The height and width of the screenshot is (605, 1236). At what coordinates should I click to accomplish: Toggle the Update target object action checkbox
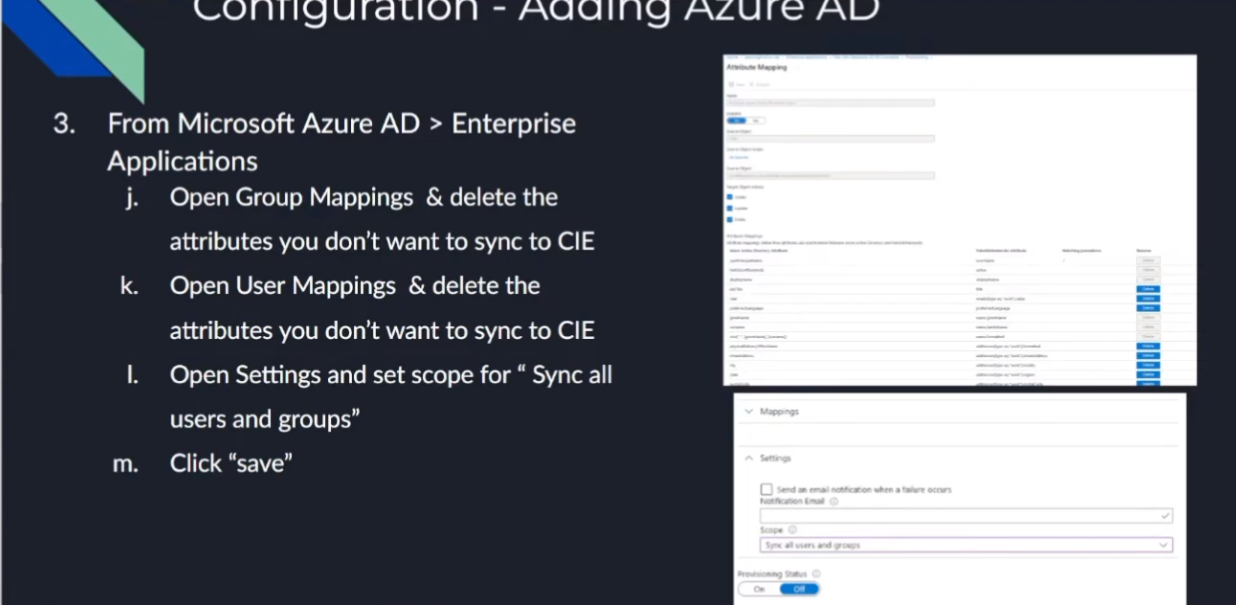tap(730, 208)
